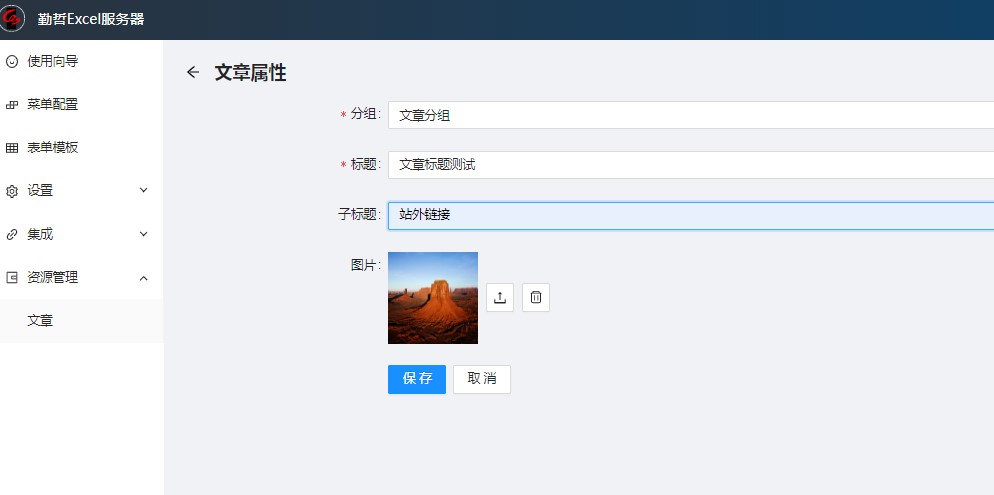Open the 使用向导 menu item

52,61
